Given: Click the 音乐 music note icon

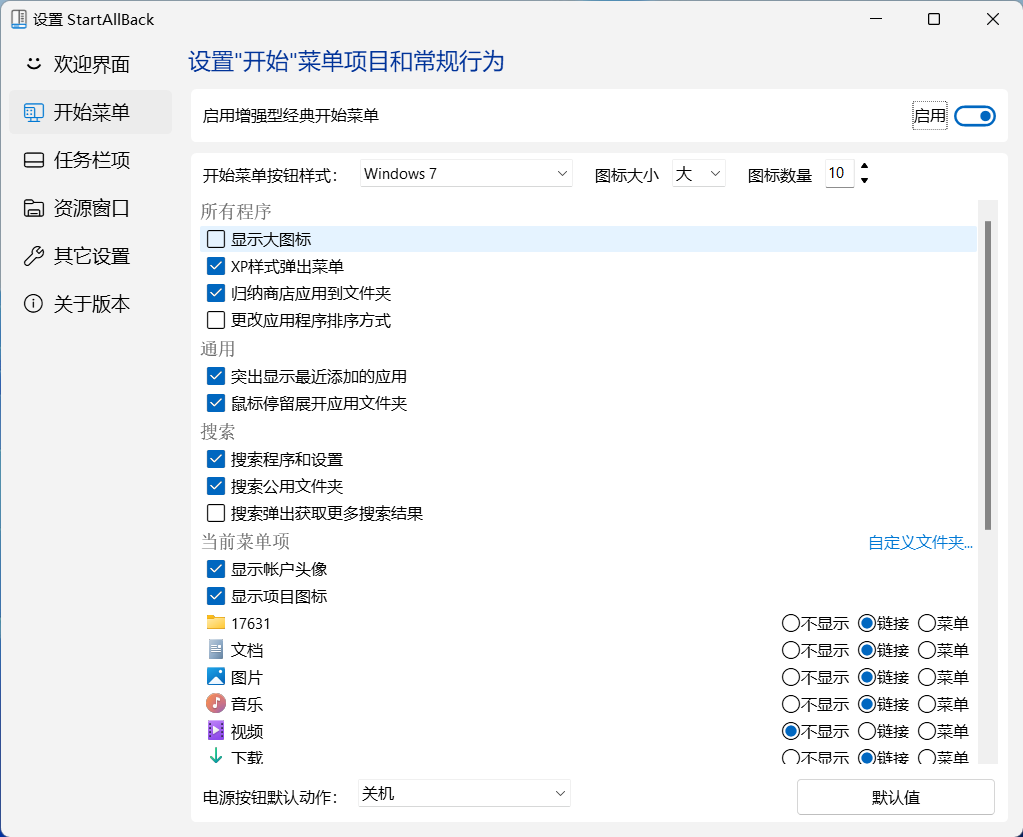Looking at the screenshot, I should click(215, 703).
